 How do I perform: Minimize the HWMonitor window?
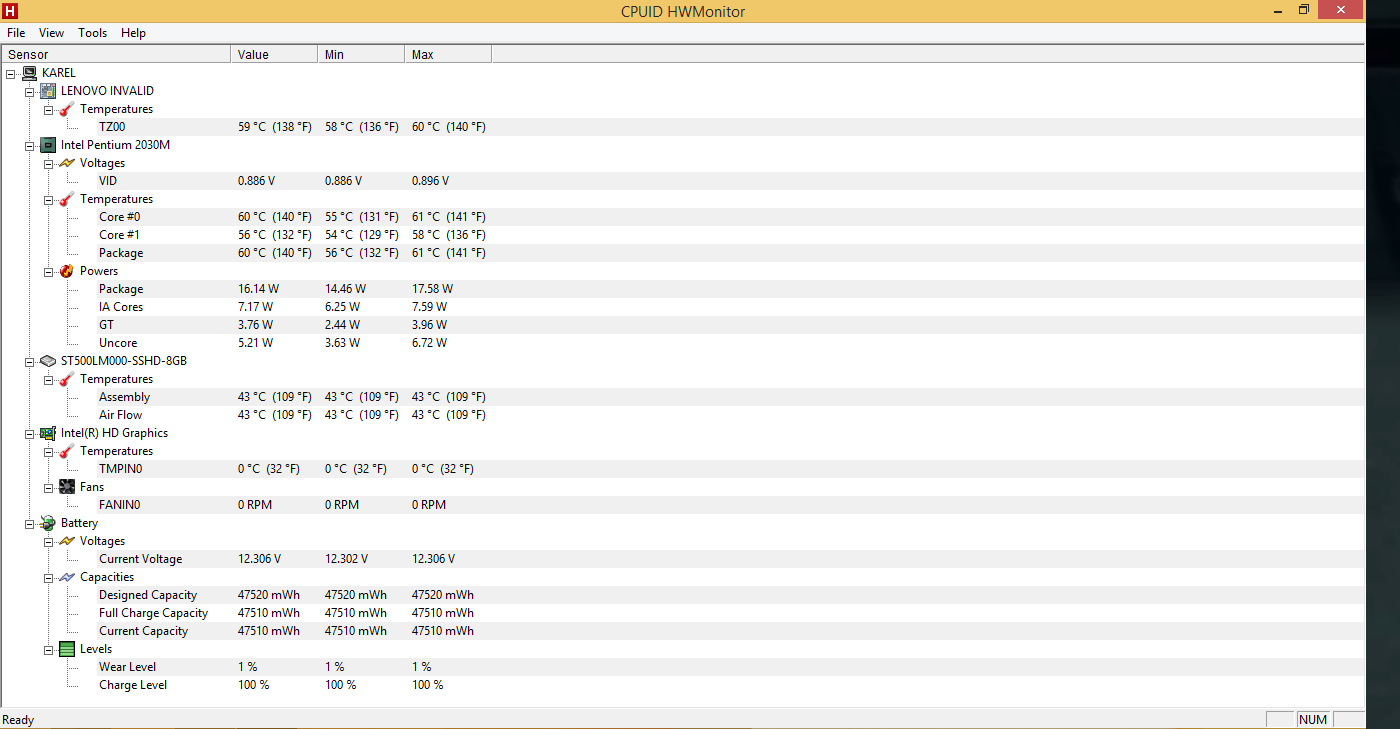coord(1277,10)
